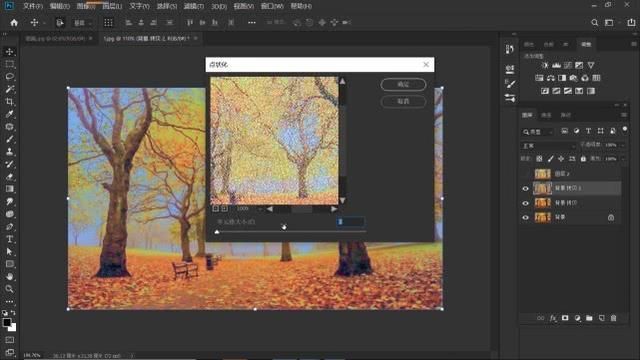Click 取消 in the 点状化 dialog
The height and width of the screenshot is (360, 640).
tap(403, 101)
